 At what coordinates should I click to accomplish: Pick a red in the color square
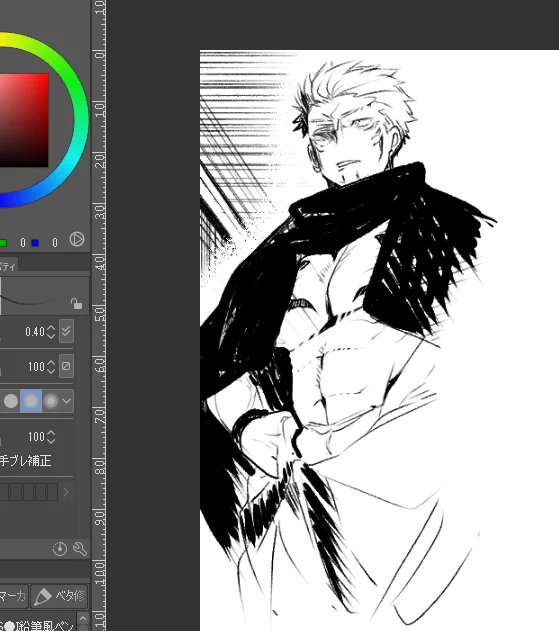[24, 120]
